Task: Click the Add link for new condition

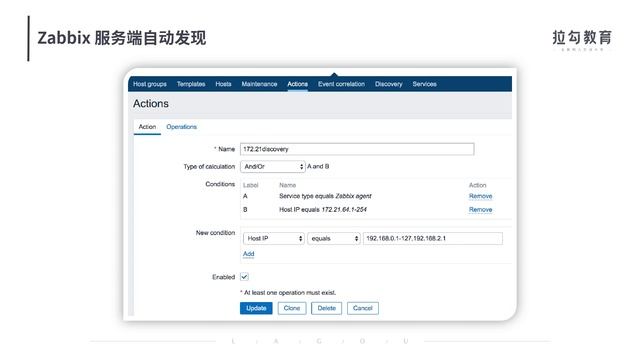Action: (249, 254)
